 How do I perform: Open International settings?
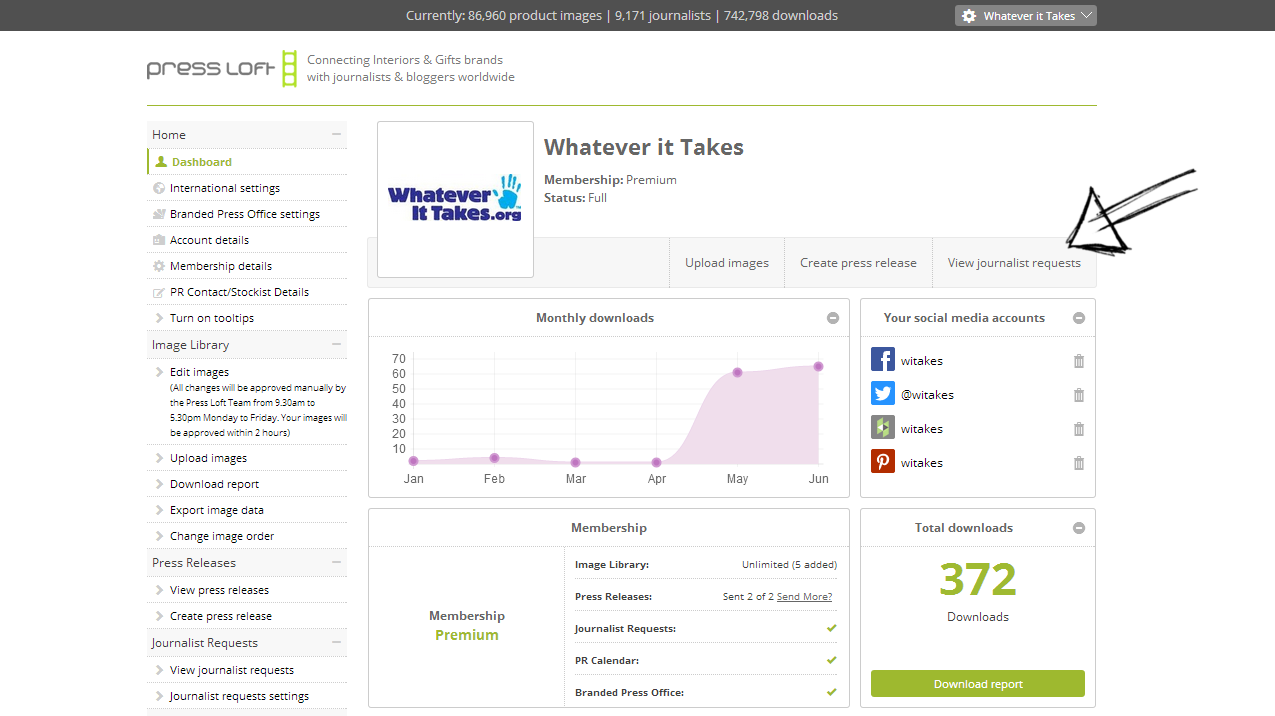pos(225,188)
